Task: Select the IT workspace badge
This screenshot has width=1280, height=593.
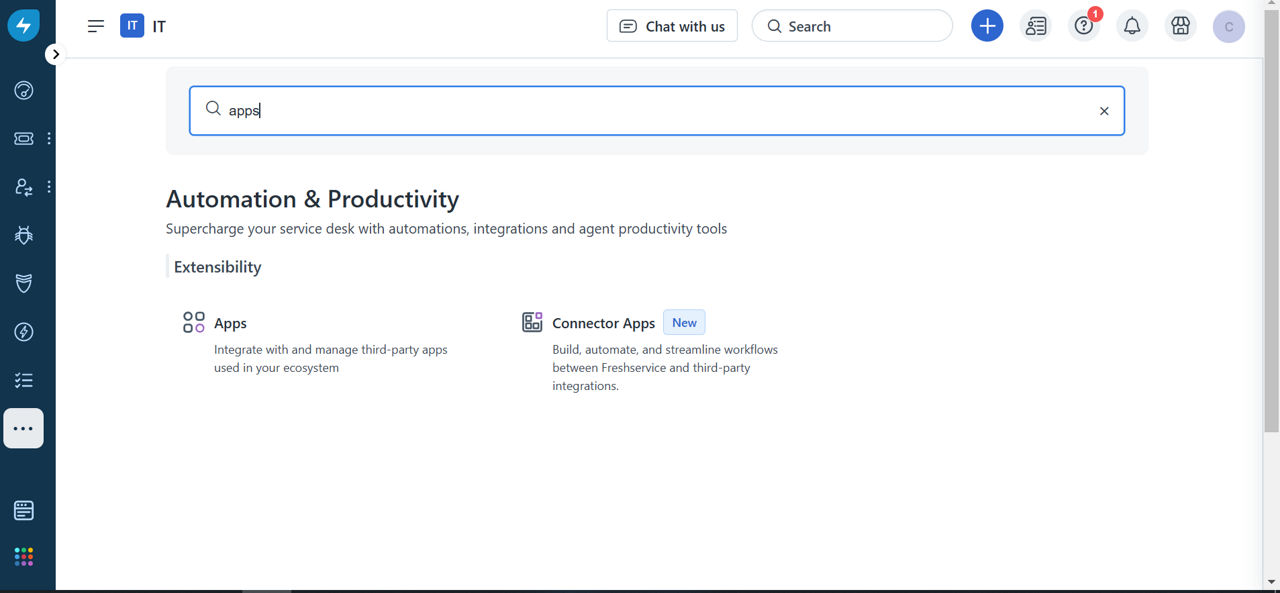Action: pos(132,26)
